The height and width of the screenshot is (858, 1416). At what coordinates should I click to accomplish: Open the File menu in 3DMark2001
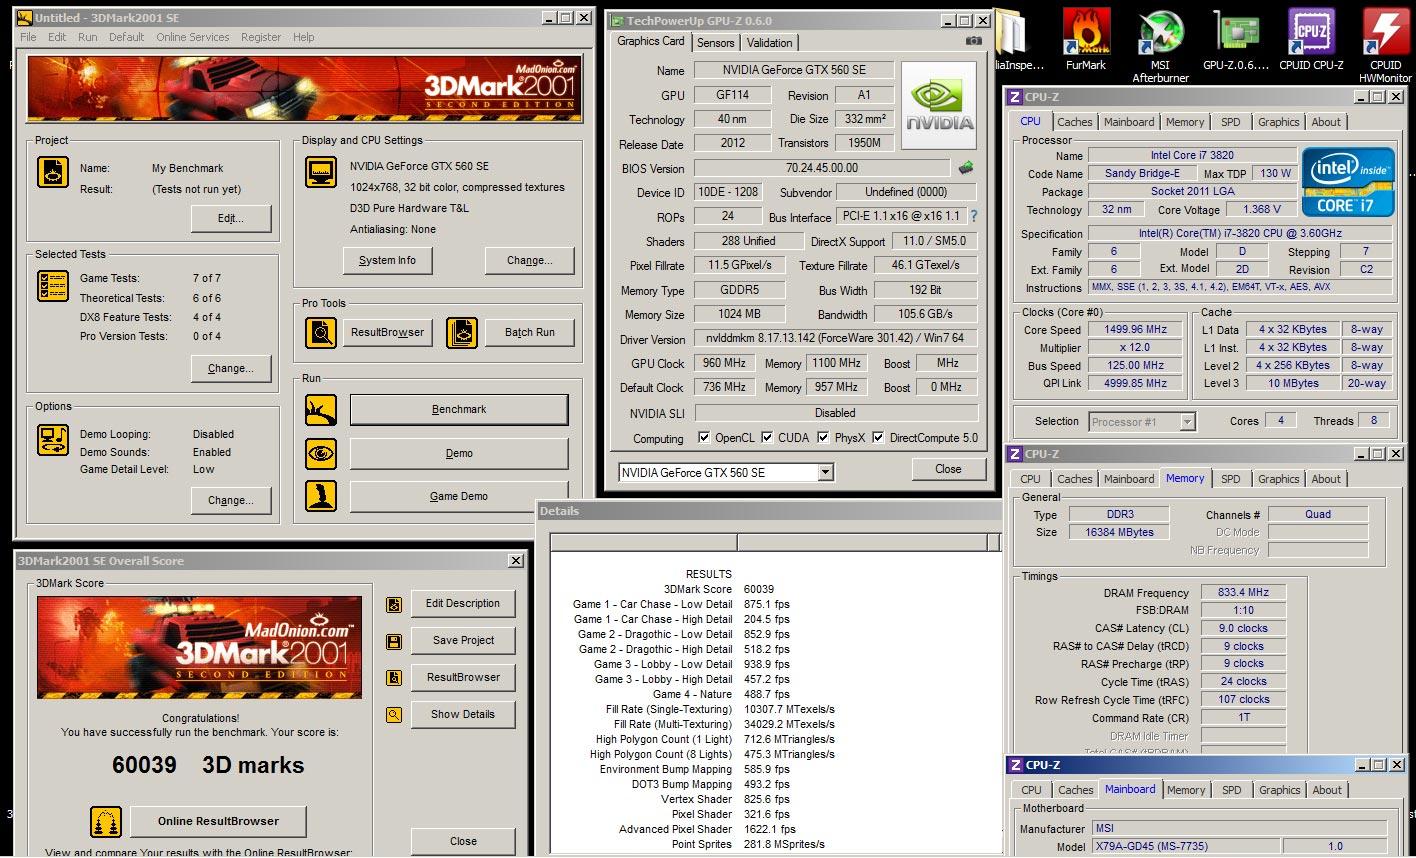[28, 37]
